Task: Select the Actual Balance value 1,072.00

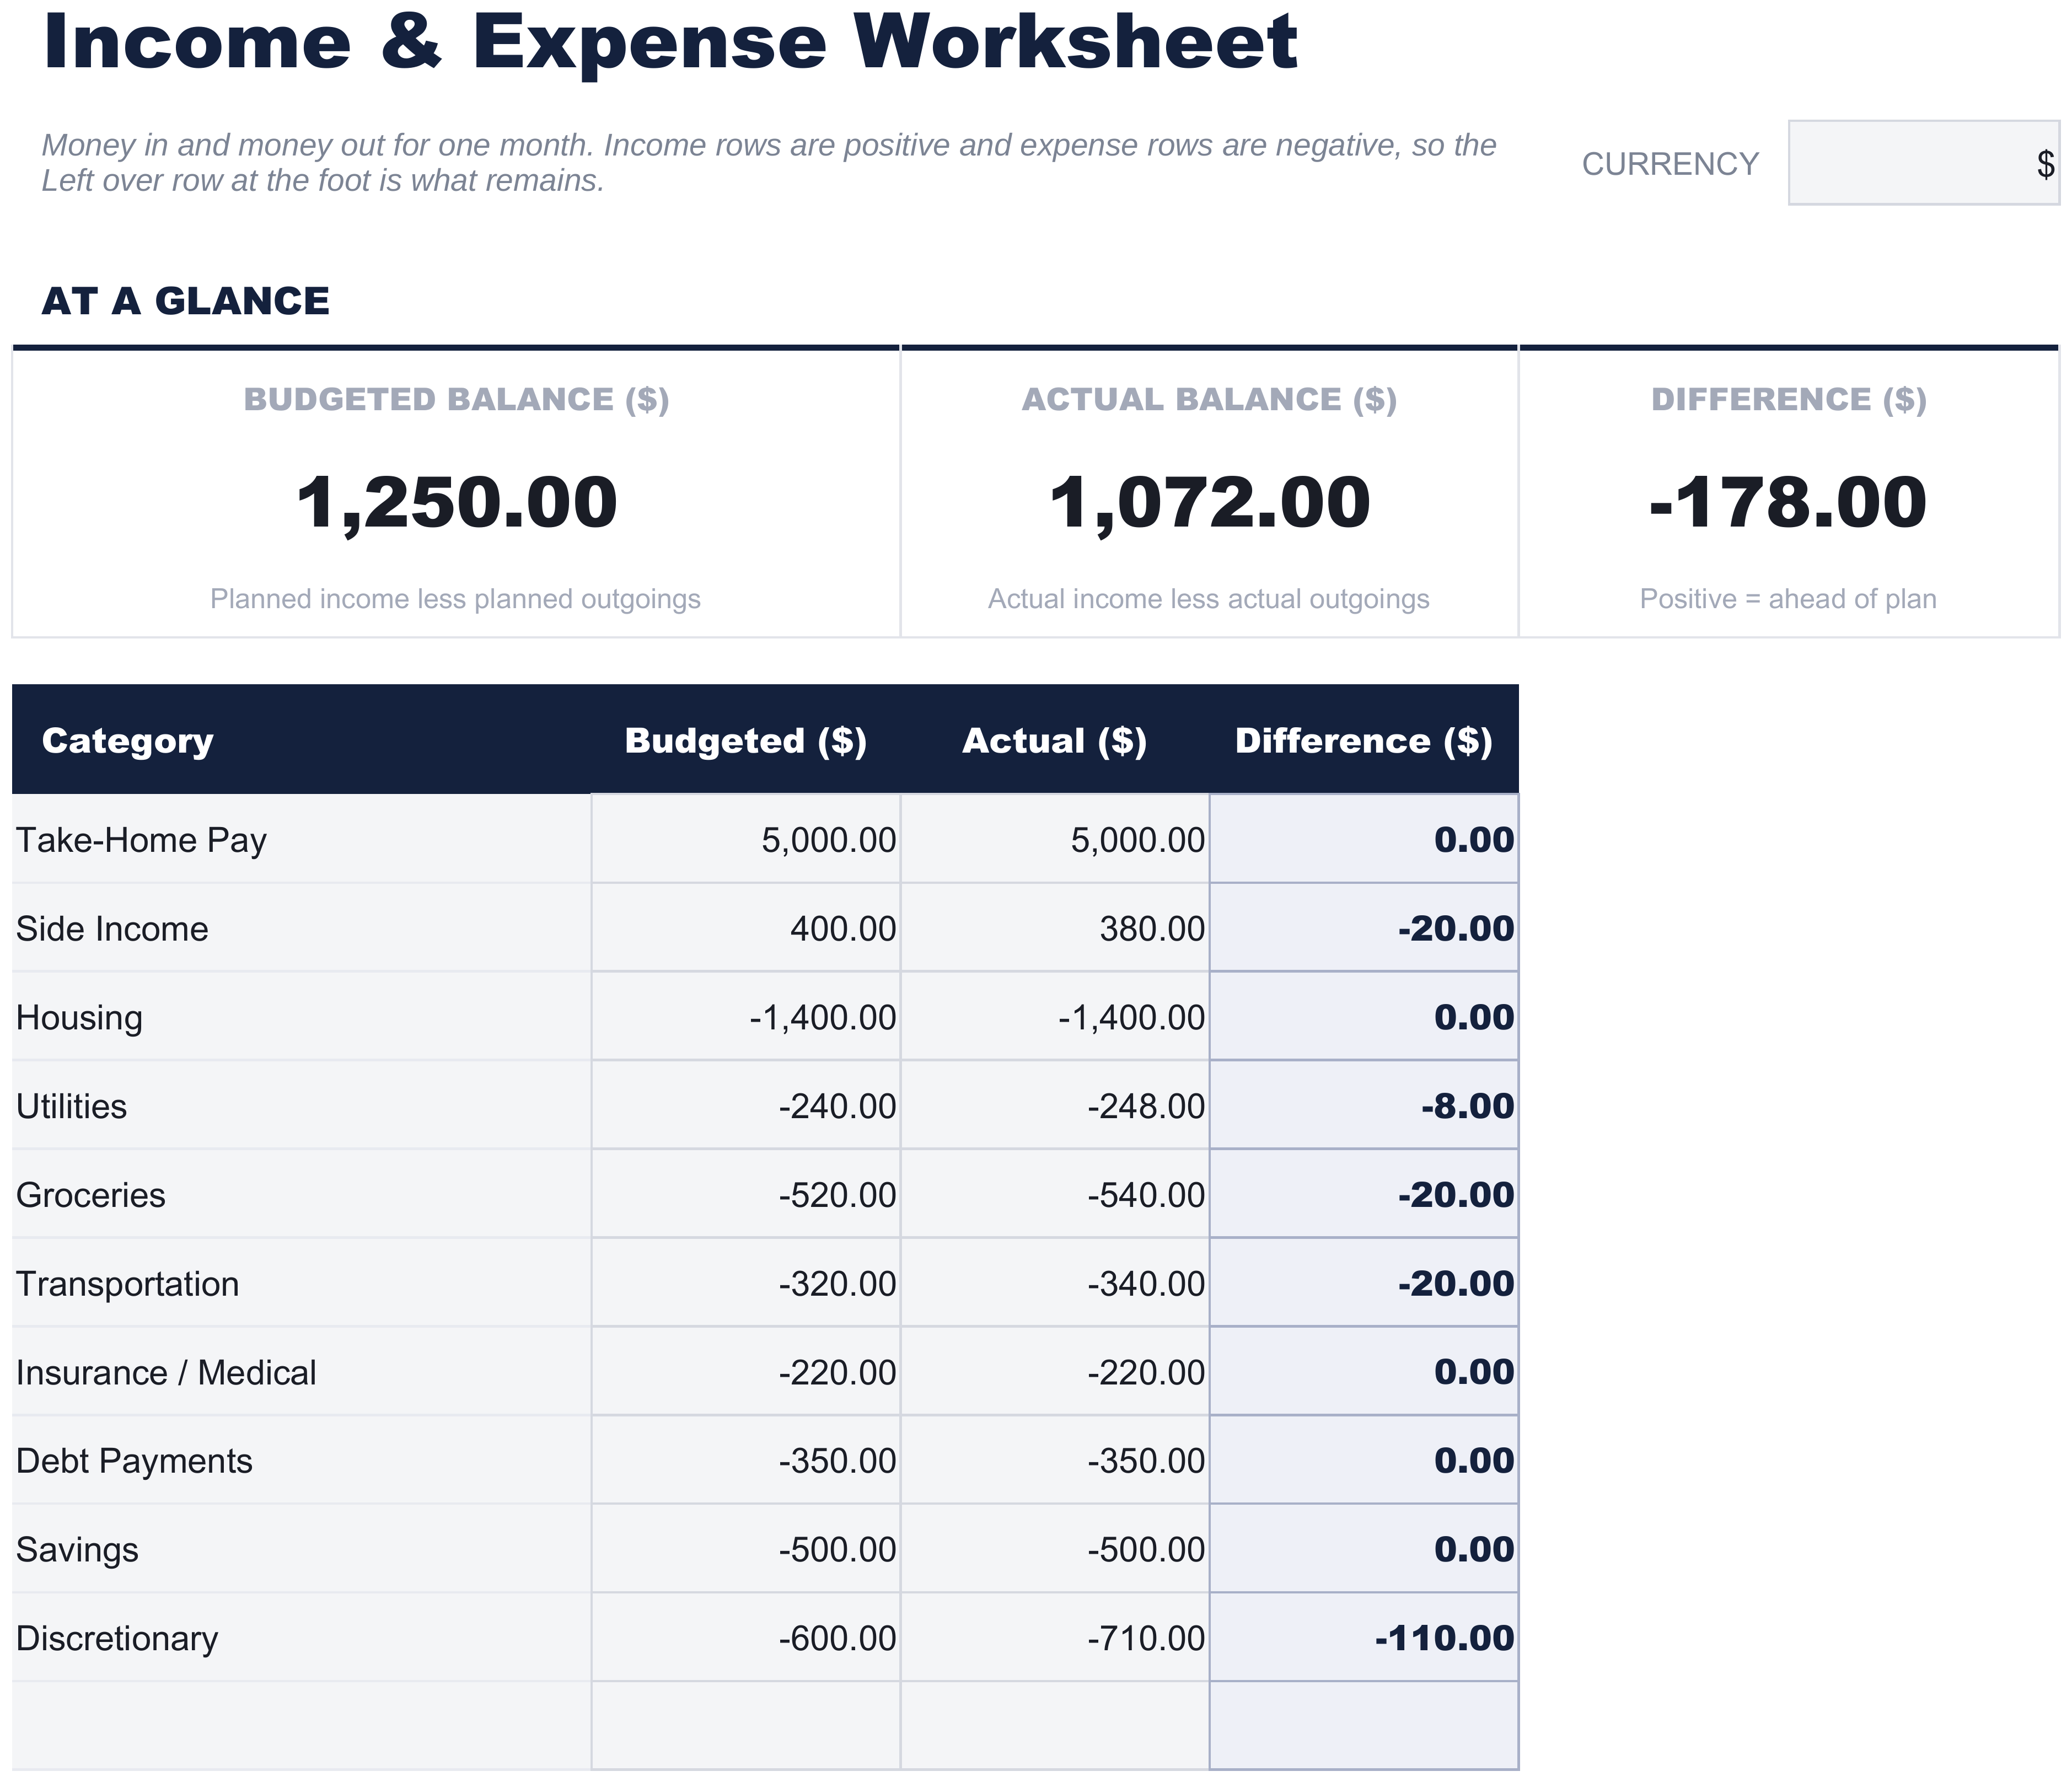Action: click(1209, 502)
